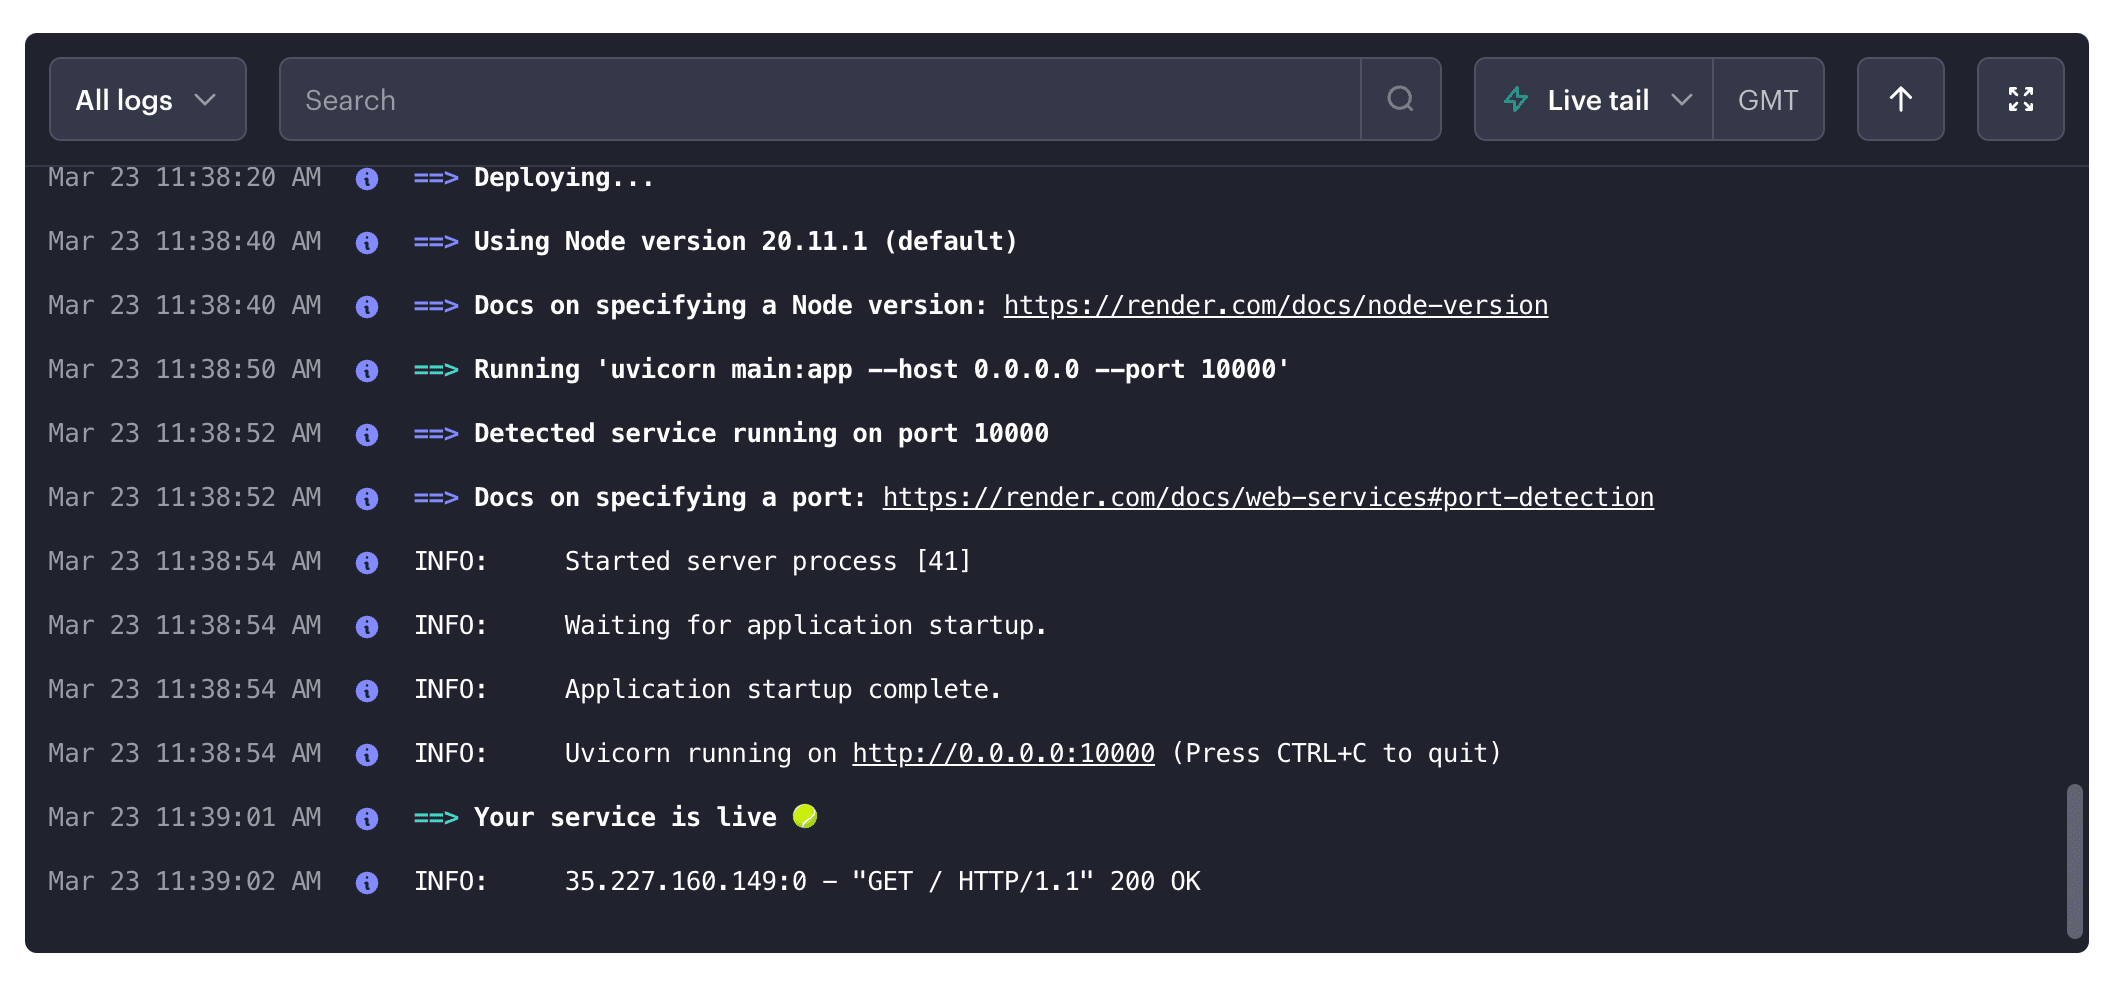The width and height of the screenshot is (2114, 985).
Task: Click info icon on GET 200 OK line
Action: [367, 883]
